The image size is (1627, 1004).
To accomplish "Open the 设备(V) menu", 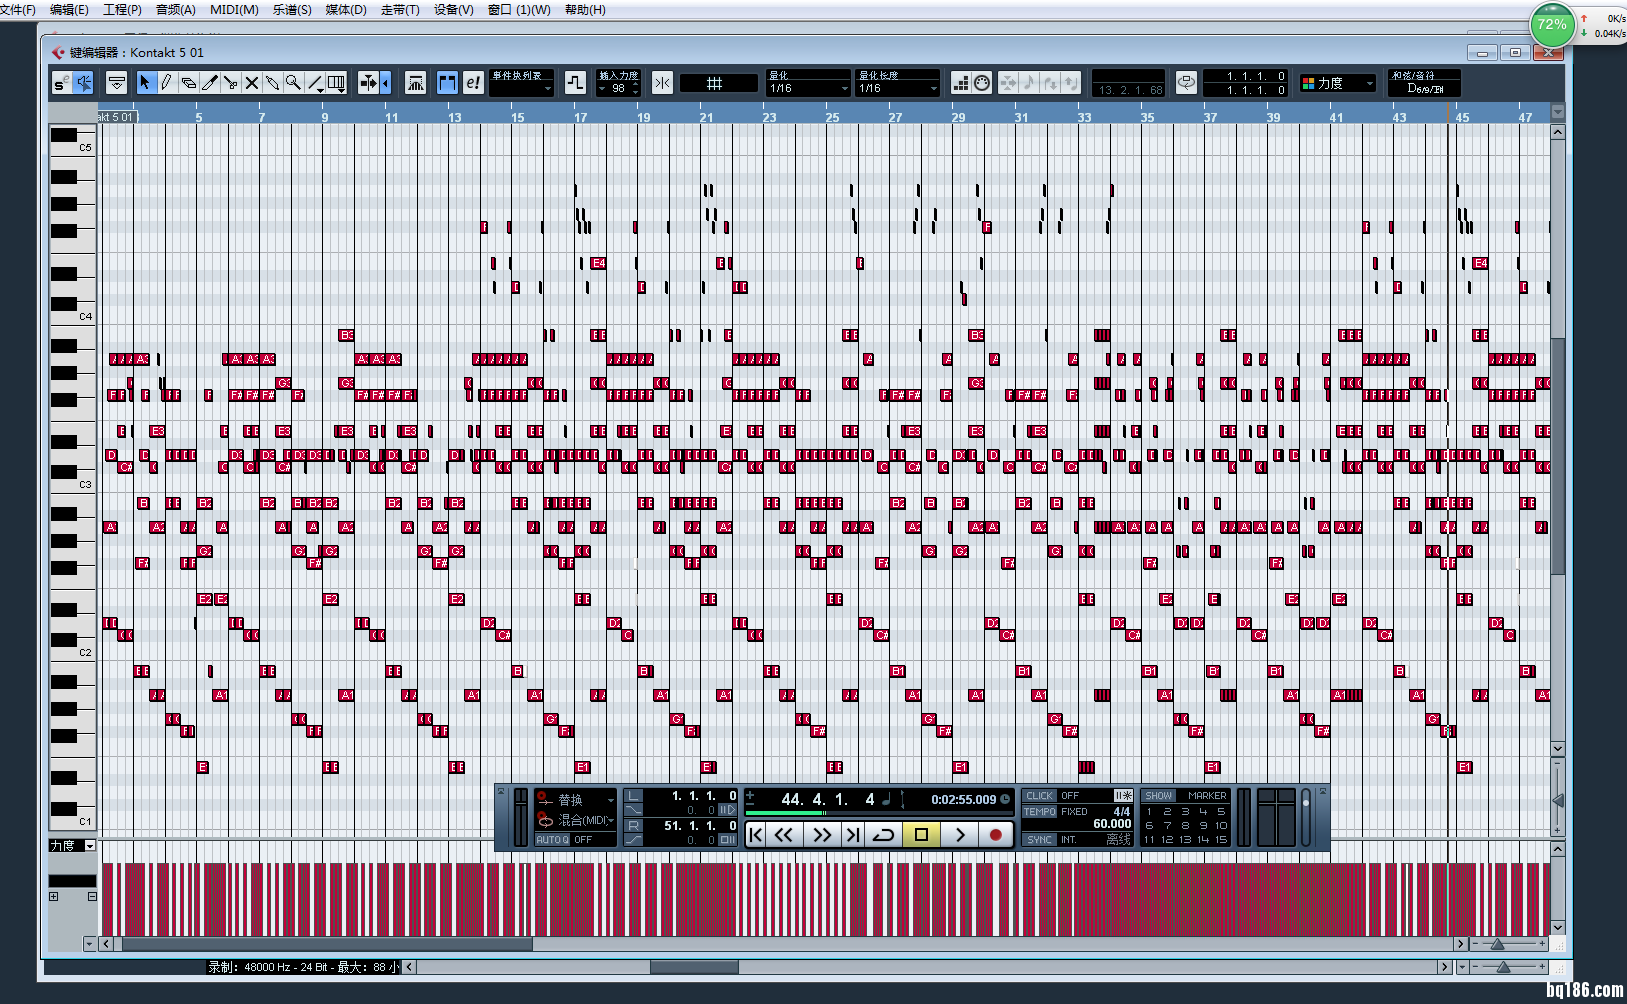I will tap(453, 10).
